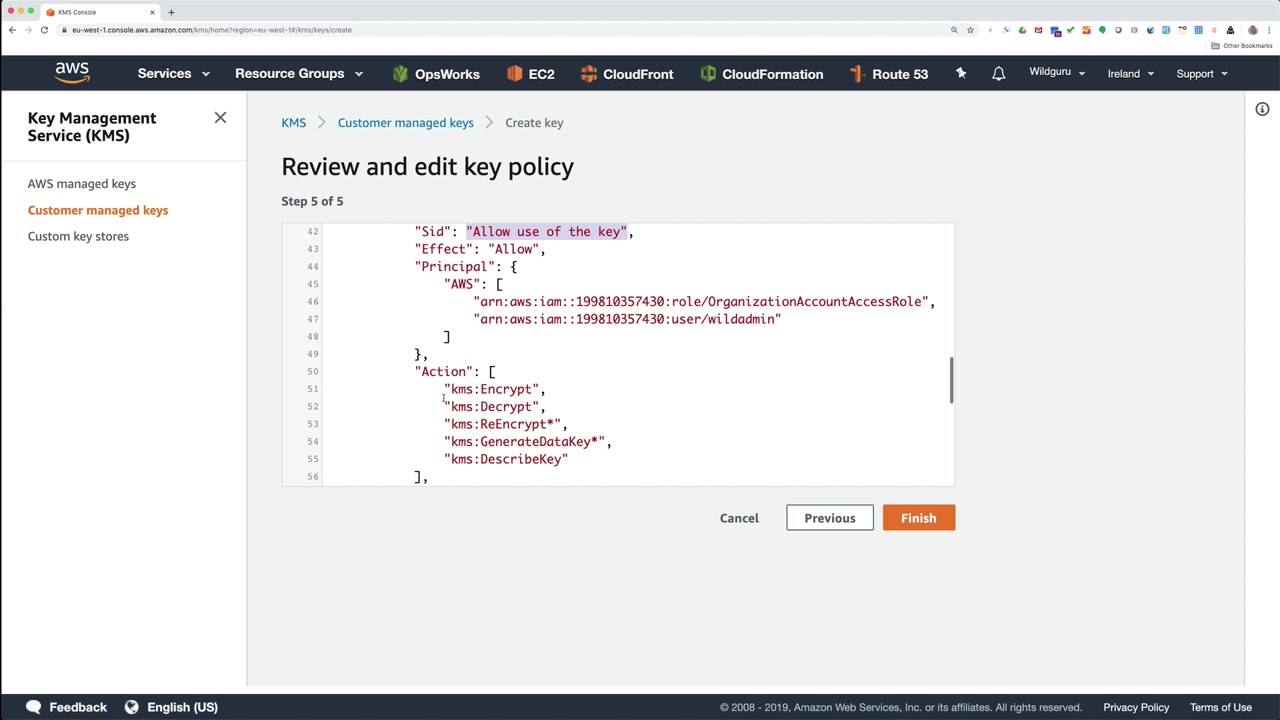Click the Previous button
Screen dimensions: 1280x720
point(829,518)
